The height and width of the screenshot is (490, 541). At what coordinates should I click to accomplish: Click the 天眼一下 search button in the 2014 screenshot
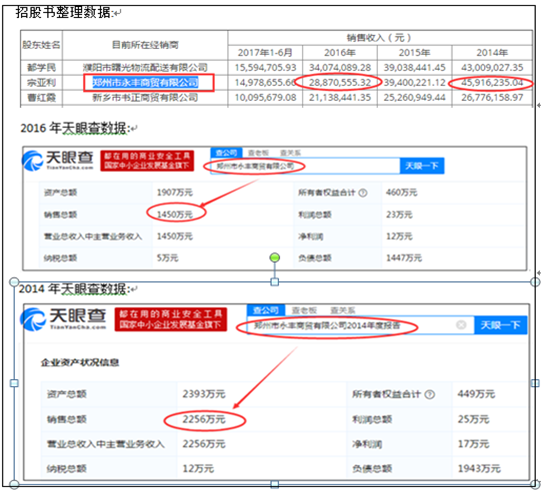click(x=501, y=325)
